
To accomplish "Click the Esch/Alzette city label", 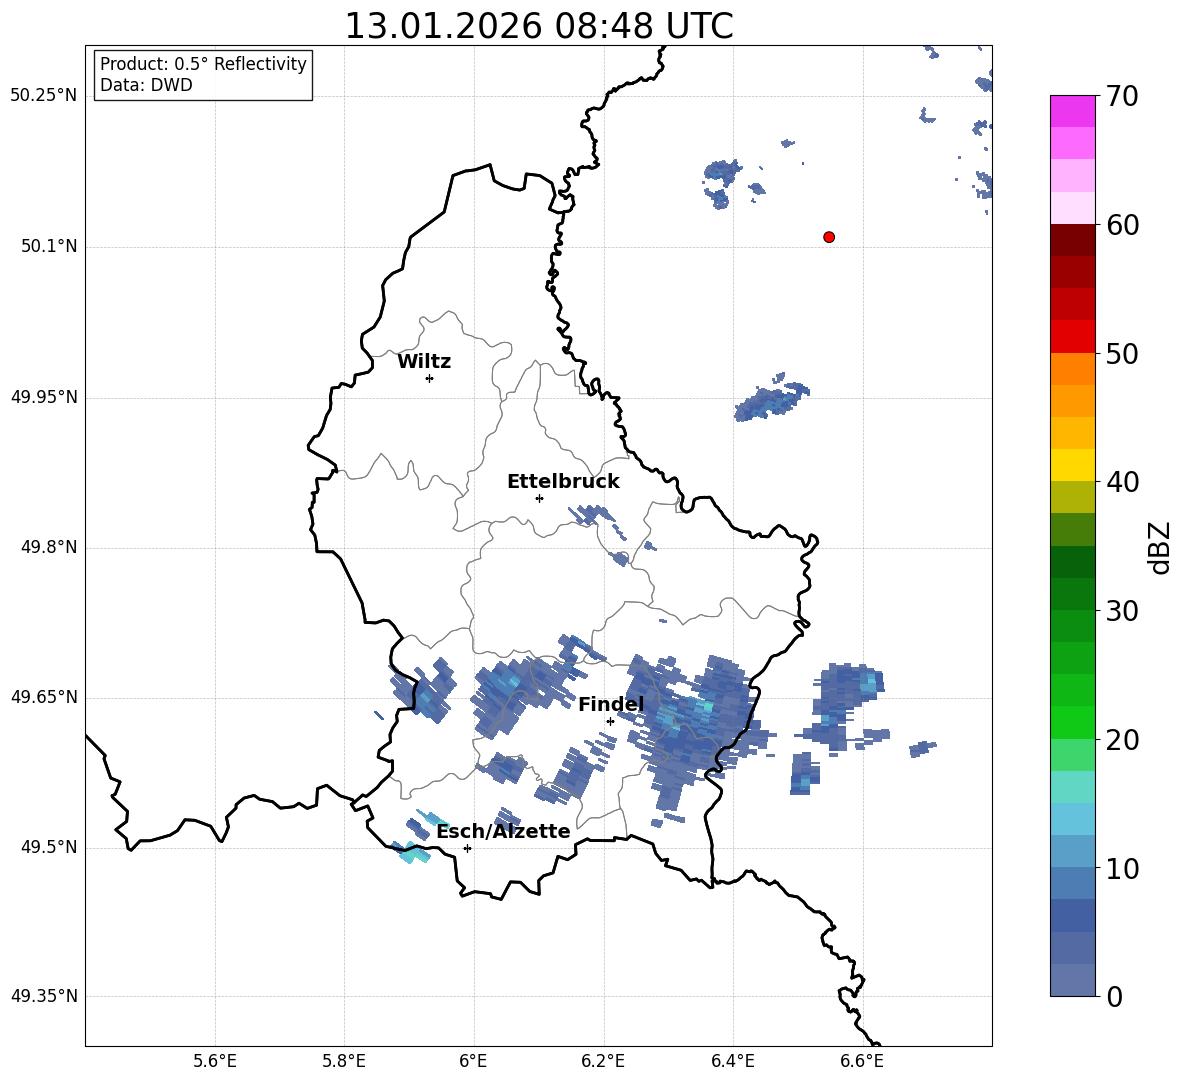I will coord(503,831).
